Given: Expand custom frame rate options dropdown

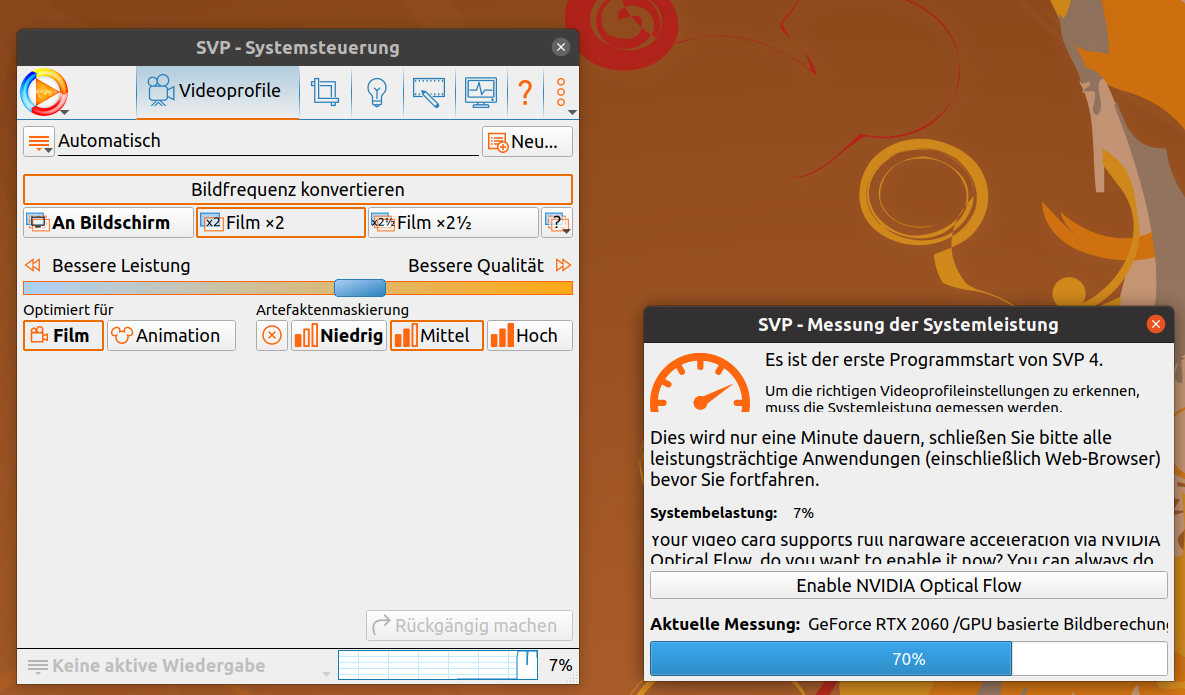Looking at the screenshot, I should [x=557, y=223].
